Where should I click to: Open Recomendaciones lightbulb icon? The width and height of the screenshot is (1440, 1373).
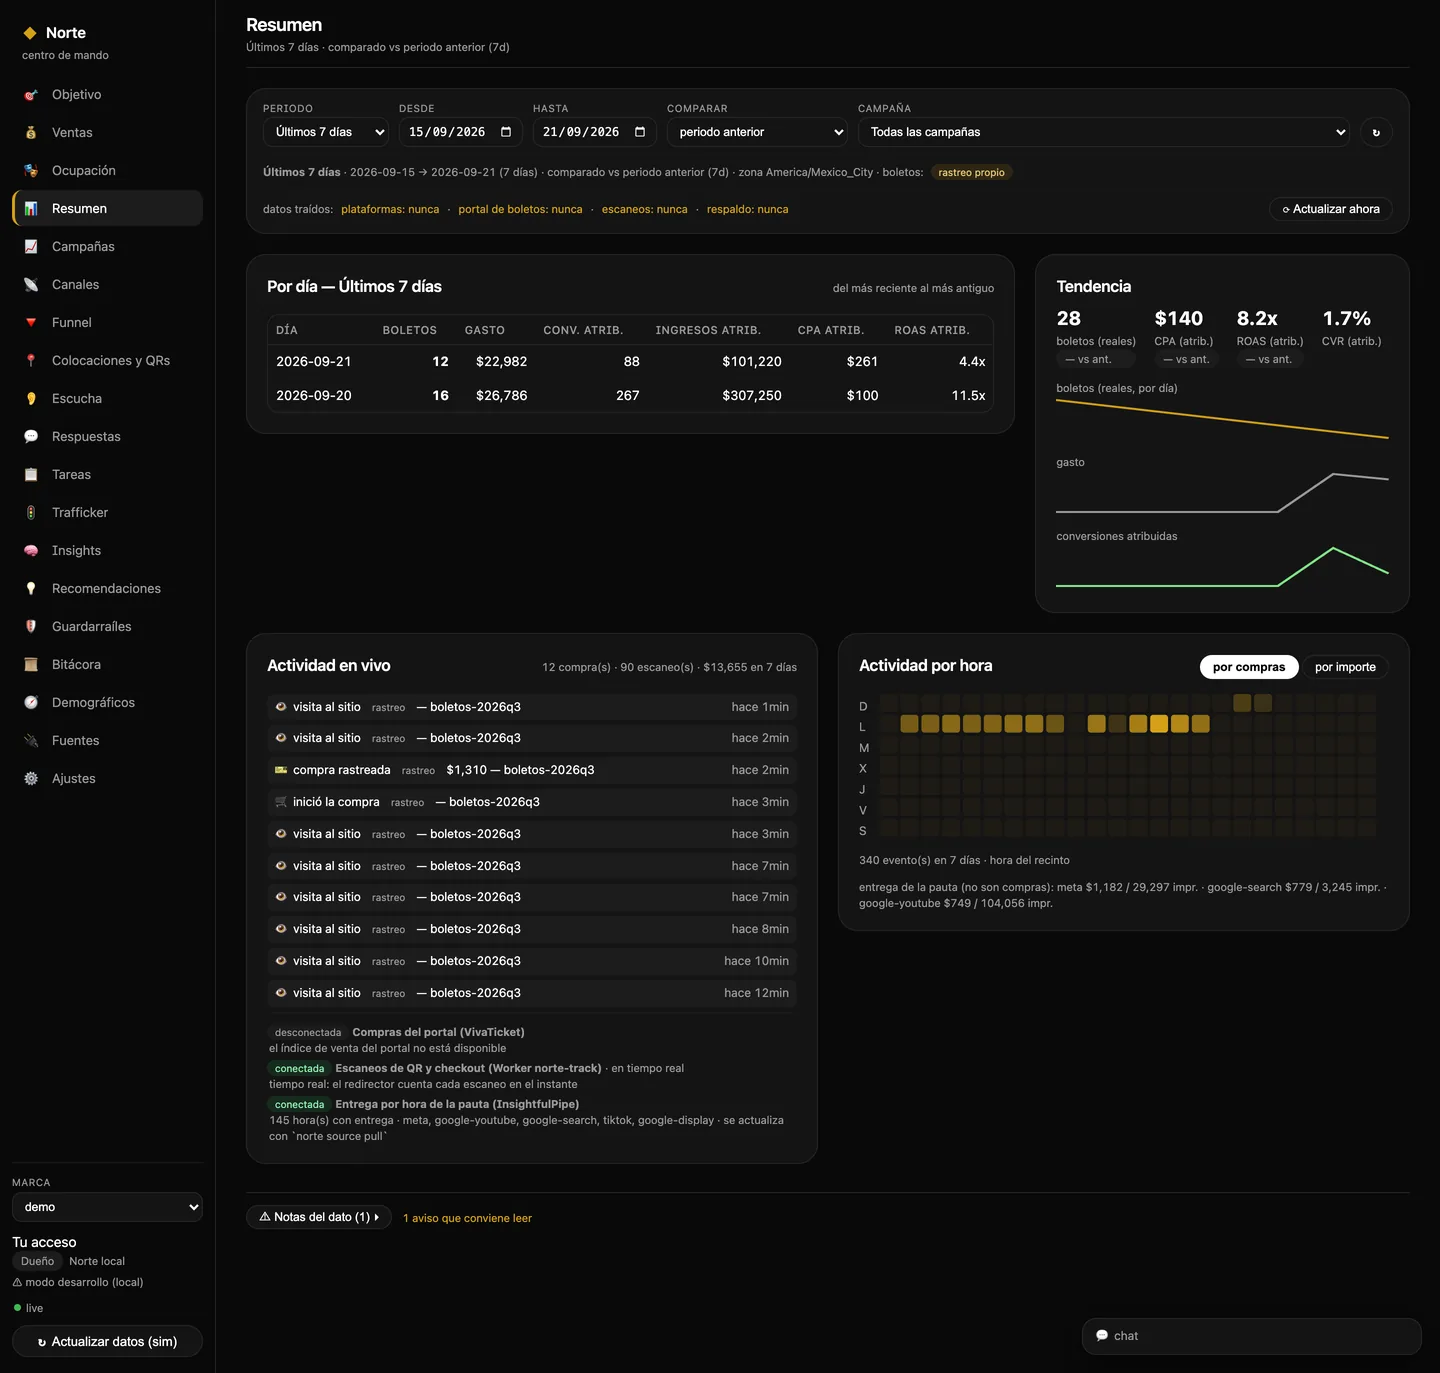coord(31,589)
